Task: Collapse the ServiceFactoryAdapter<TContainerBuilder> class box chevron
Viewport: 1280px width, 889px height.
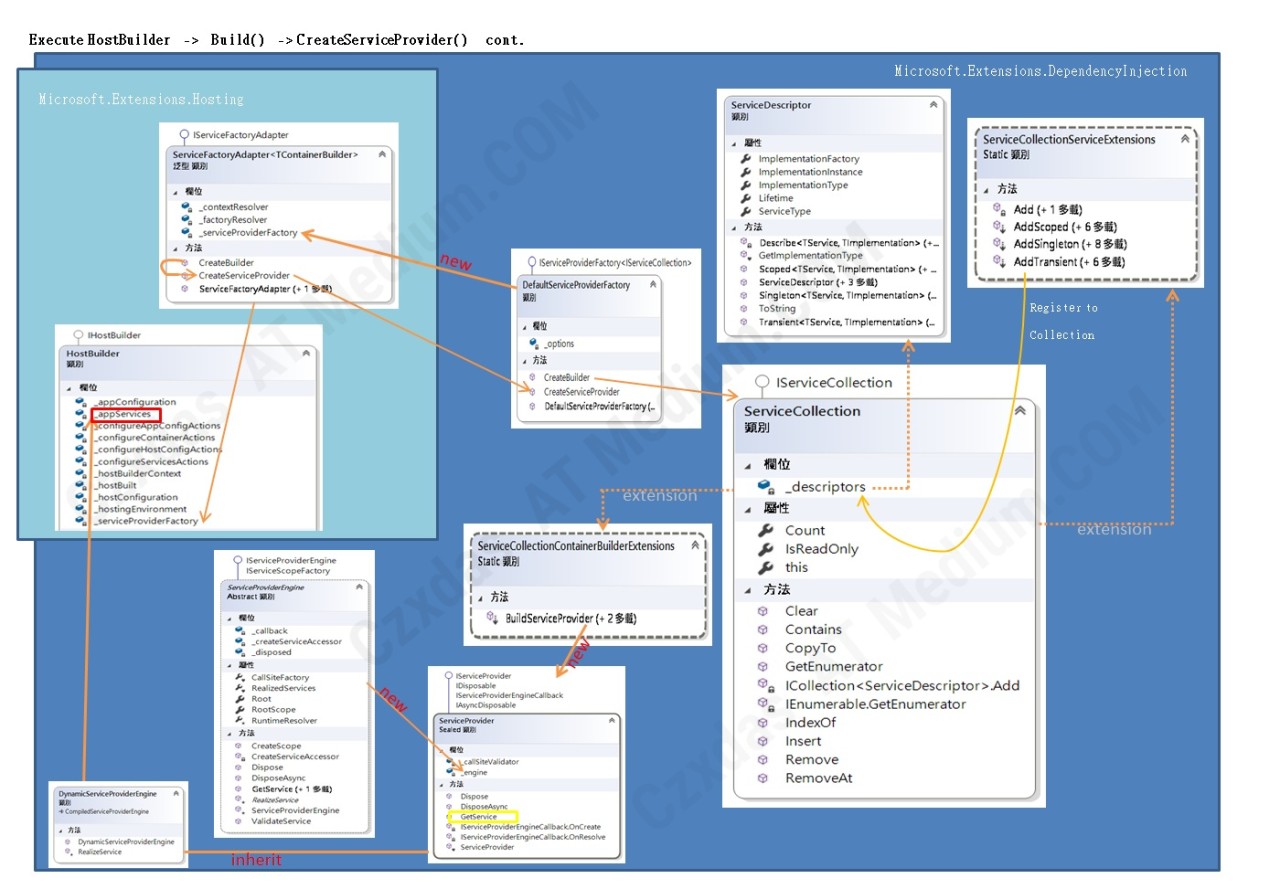Action: click(x=381, y=155)
